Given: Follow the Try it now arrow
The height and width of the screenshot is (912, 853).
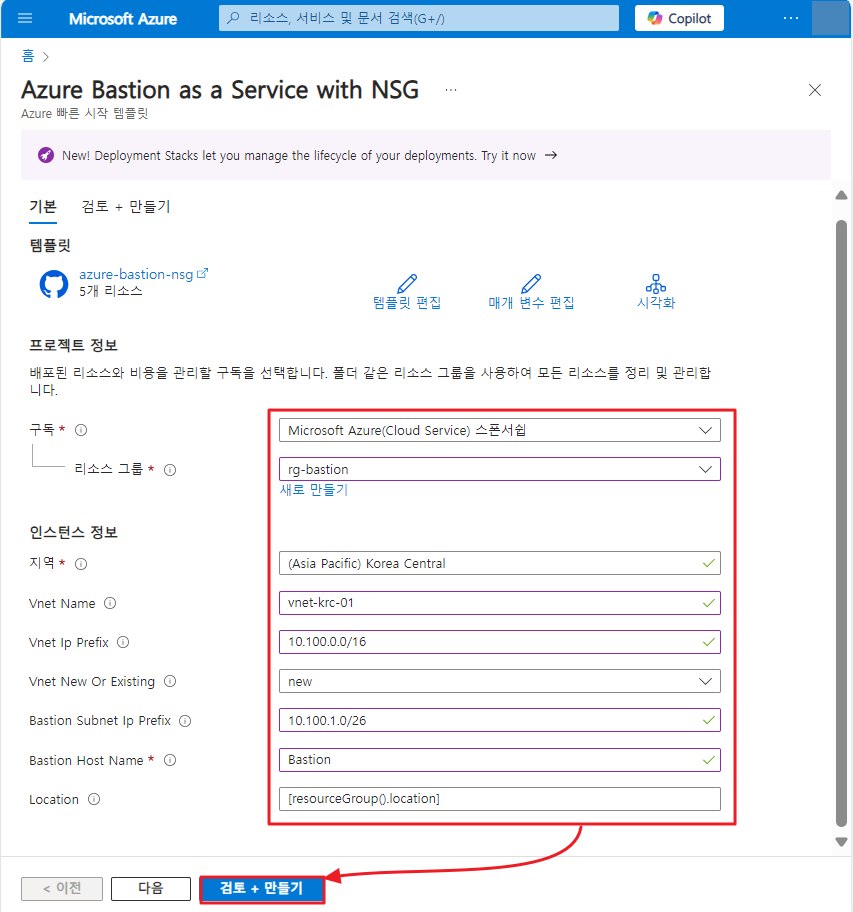Looking at the screenshot, I should point(551,155).
